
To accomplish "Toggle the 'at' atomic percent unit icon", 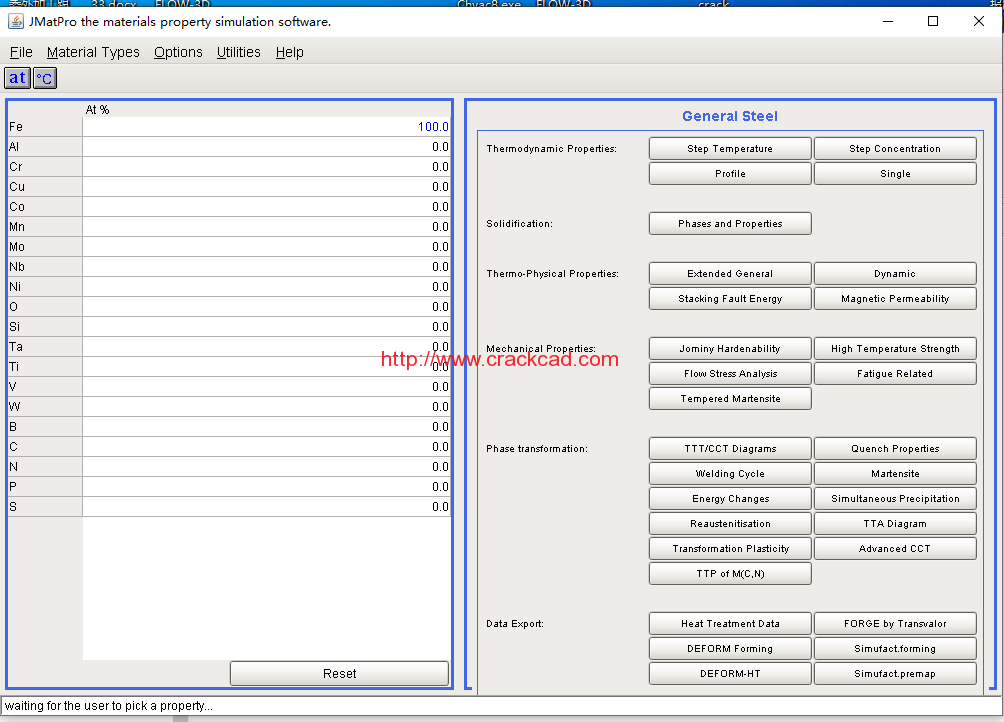I will pyautogui.click(x=17, y=78).
